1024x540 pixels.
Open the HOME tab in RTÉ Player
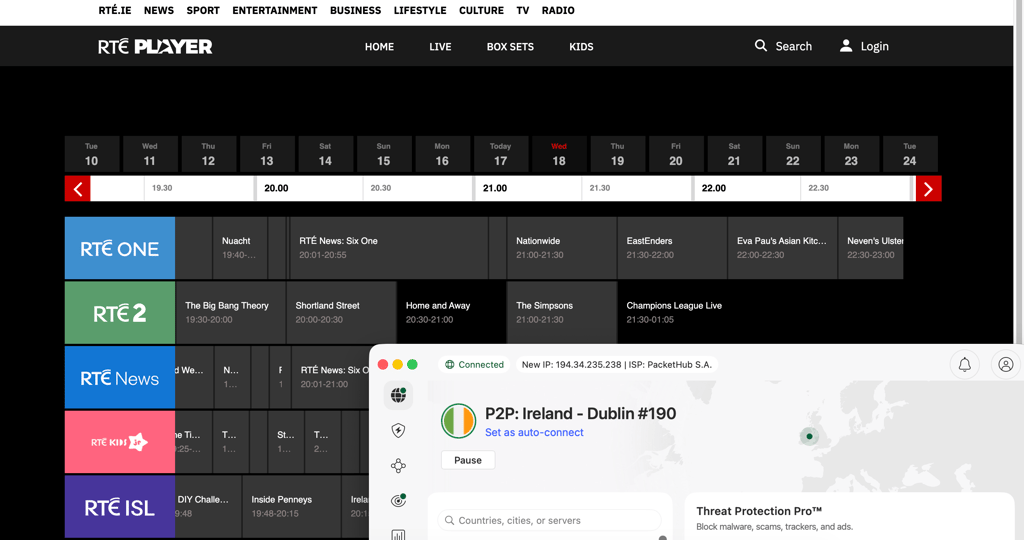coord(379,47)
